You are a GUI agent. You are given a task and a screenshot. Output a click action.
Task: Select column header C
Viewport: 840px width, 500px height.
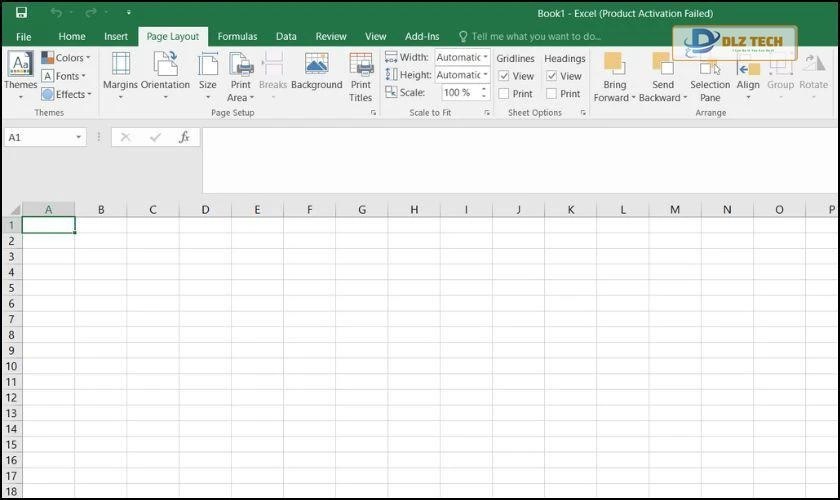[x=153, y=210]
